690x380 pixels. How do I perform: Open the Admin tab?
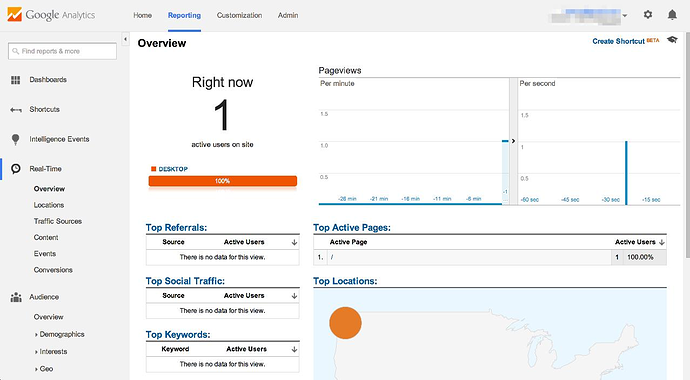[288, 15]
